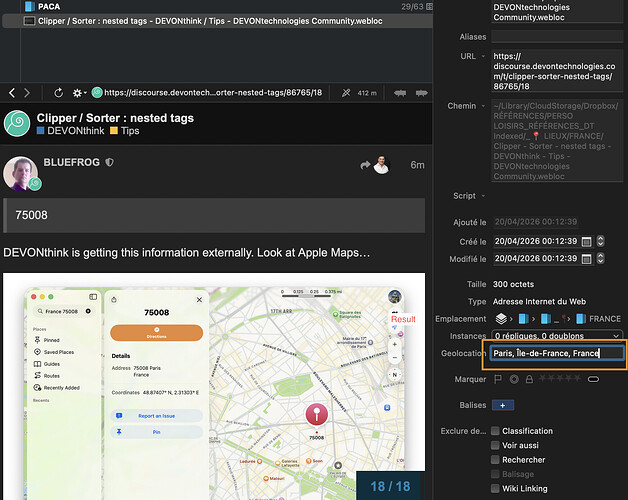Click the address bar URL text
This screenshot has width=628, height=500.
pos(213,93)
